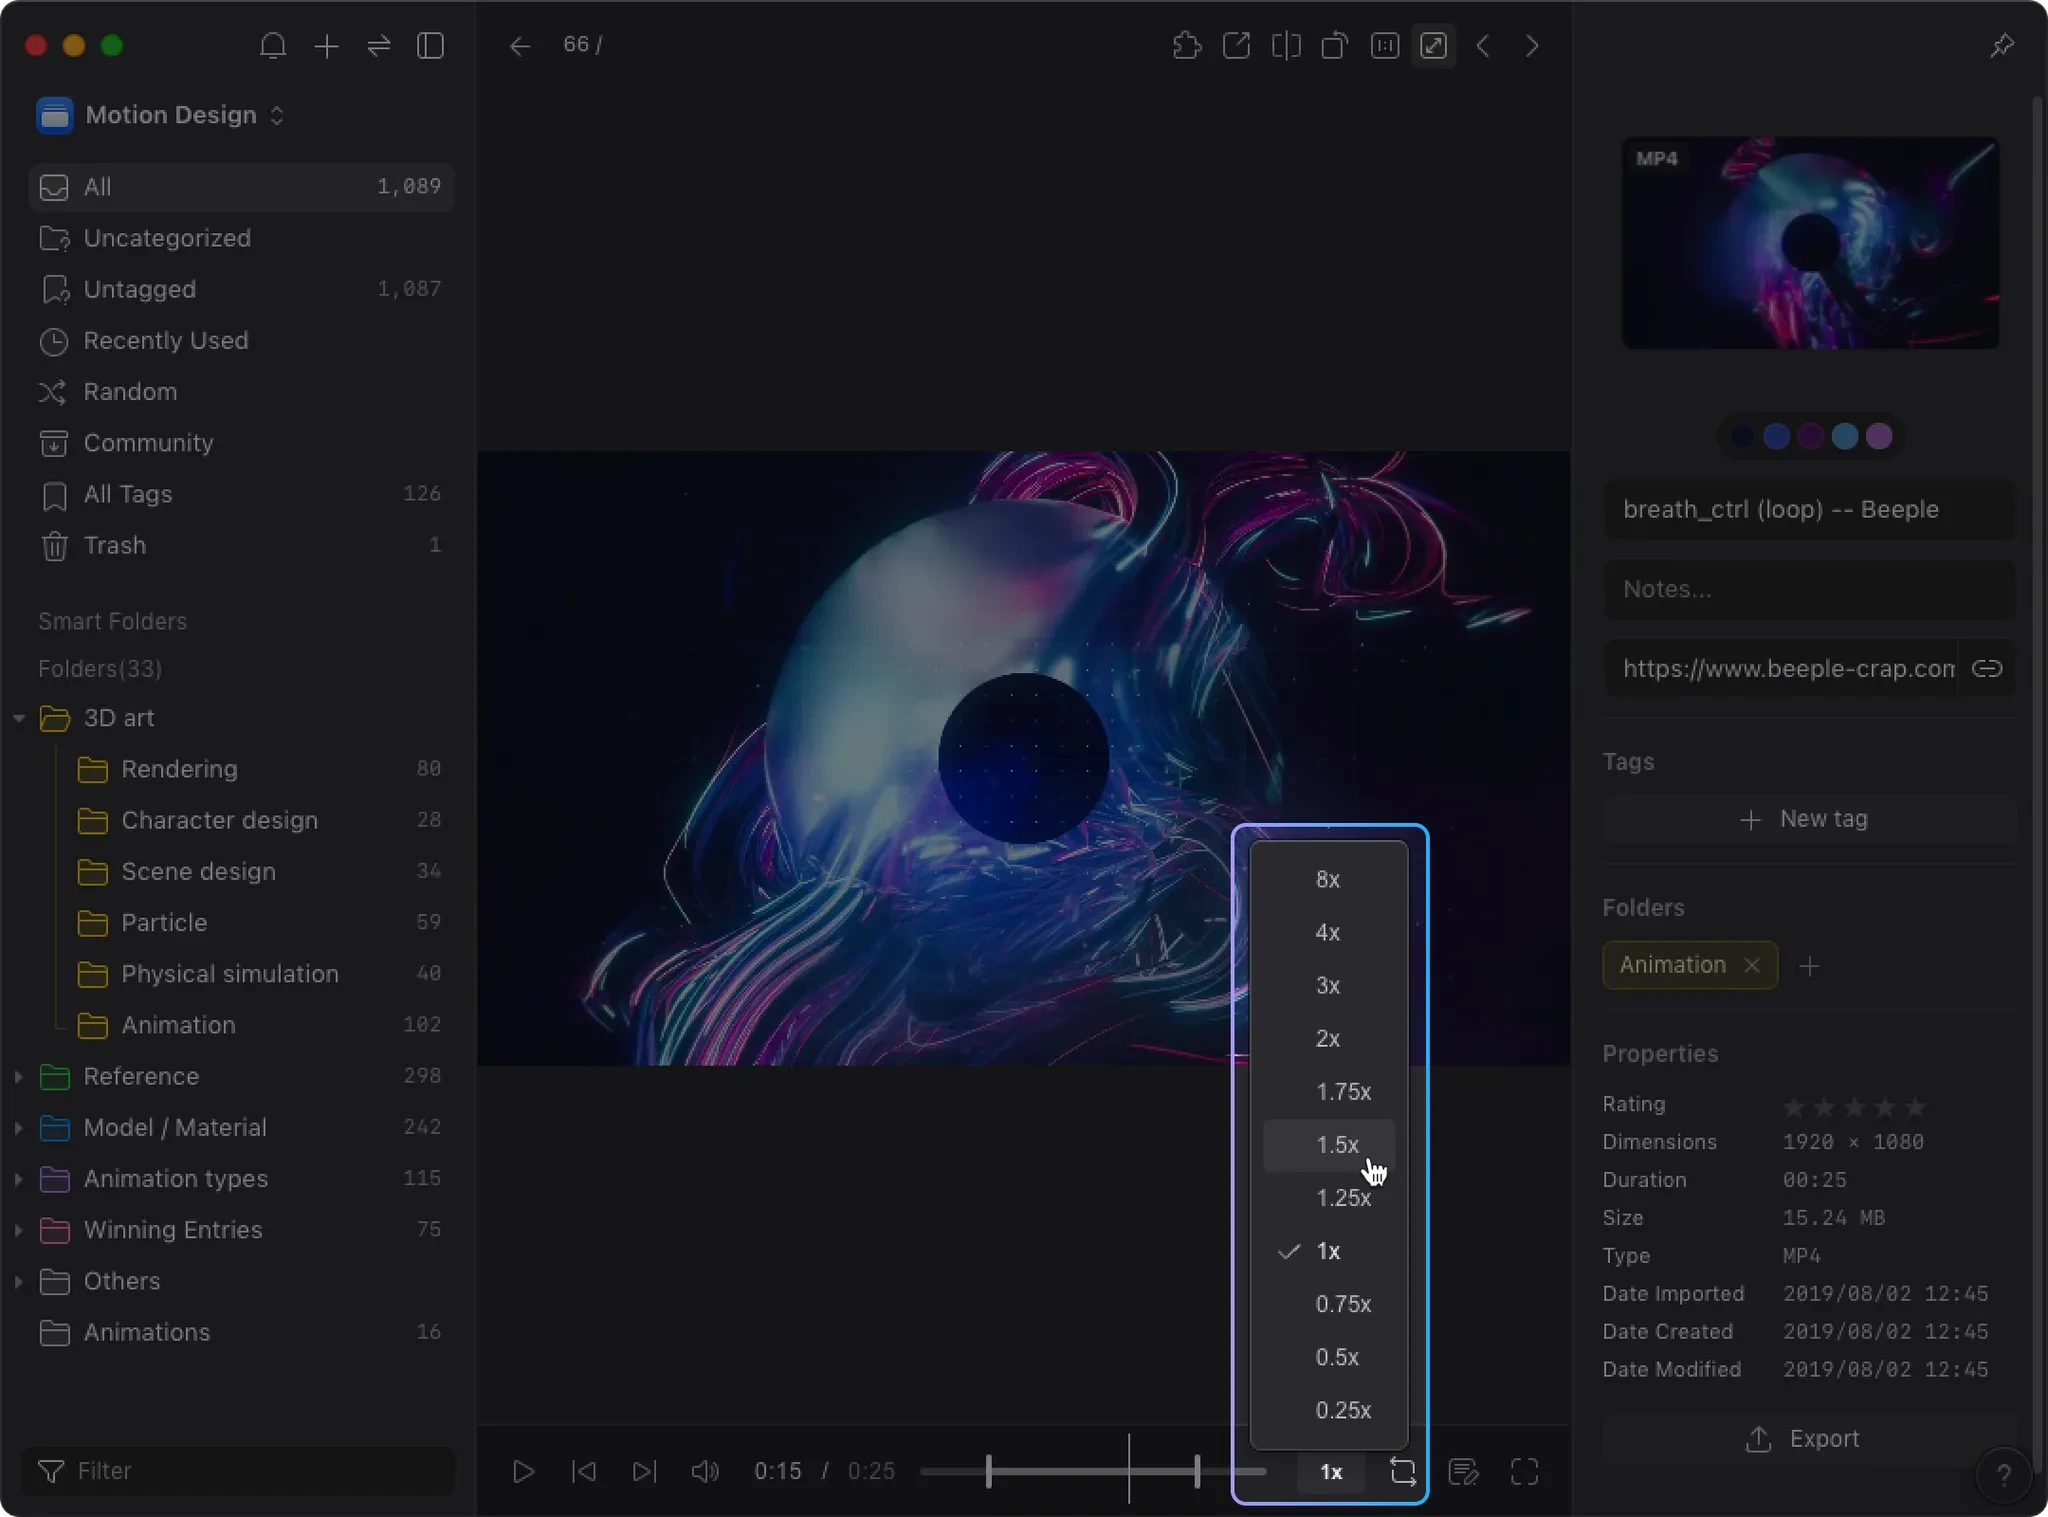Click New tag button
This screenshot has width=2048, height=1517.
tap(1808, 819)
